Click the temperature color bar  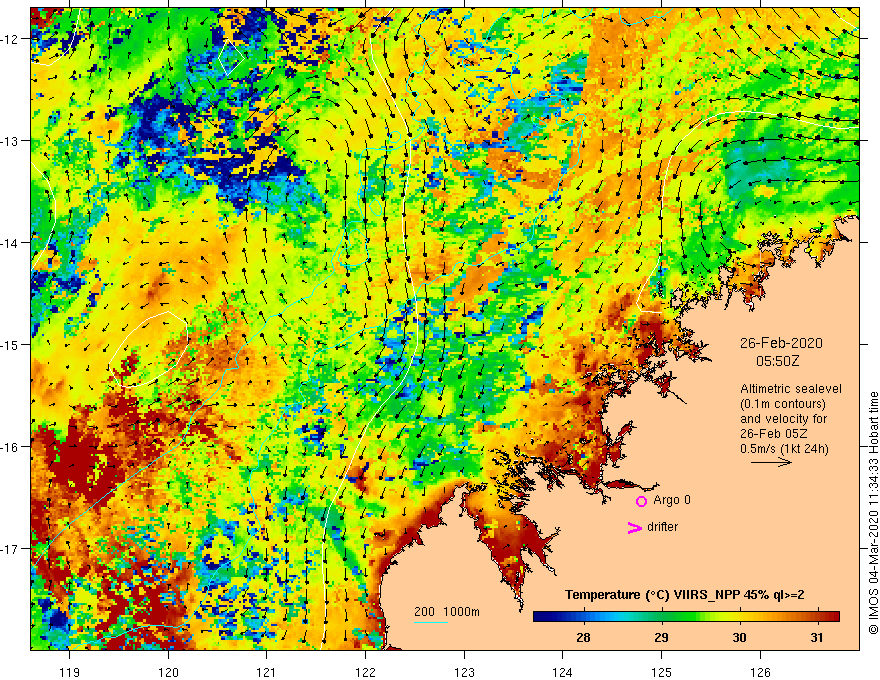(686, 617)
